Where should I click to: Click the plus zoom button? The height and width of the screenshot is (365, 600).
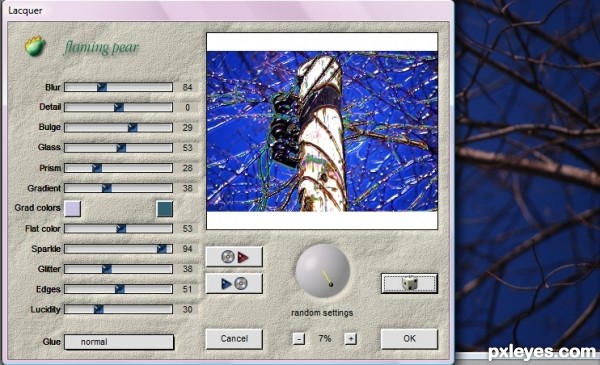(351, 339)
